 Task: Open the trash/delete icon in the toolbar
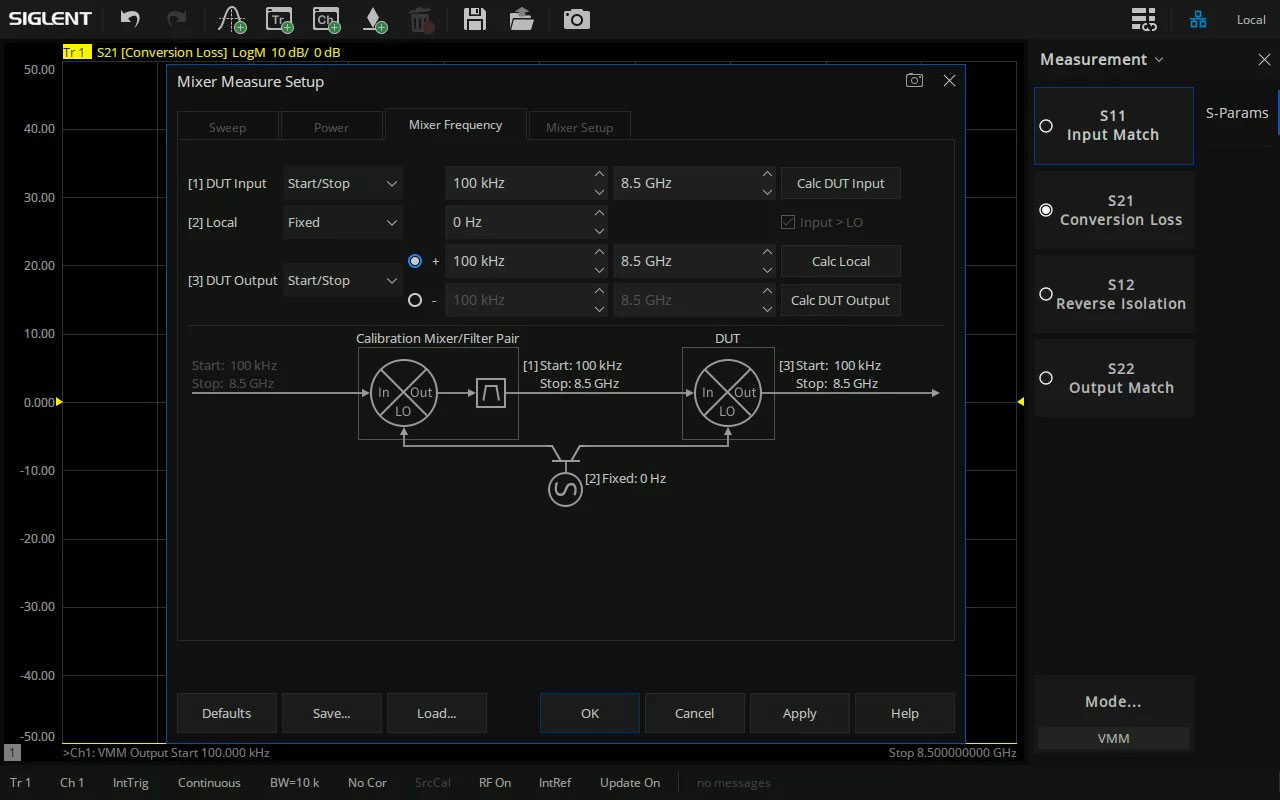422,18
